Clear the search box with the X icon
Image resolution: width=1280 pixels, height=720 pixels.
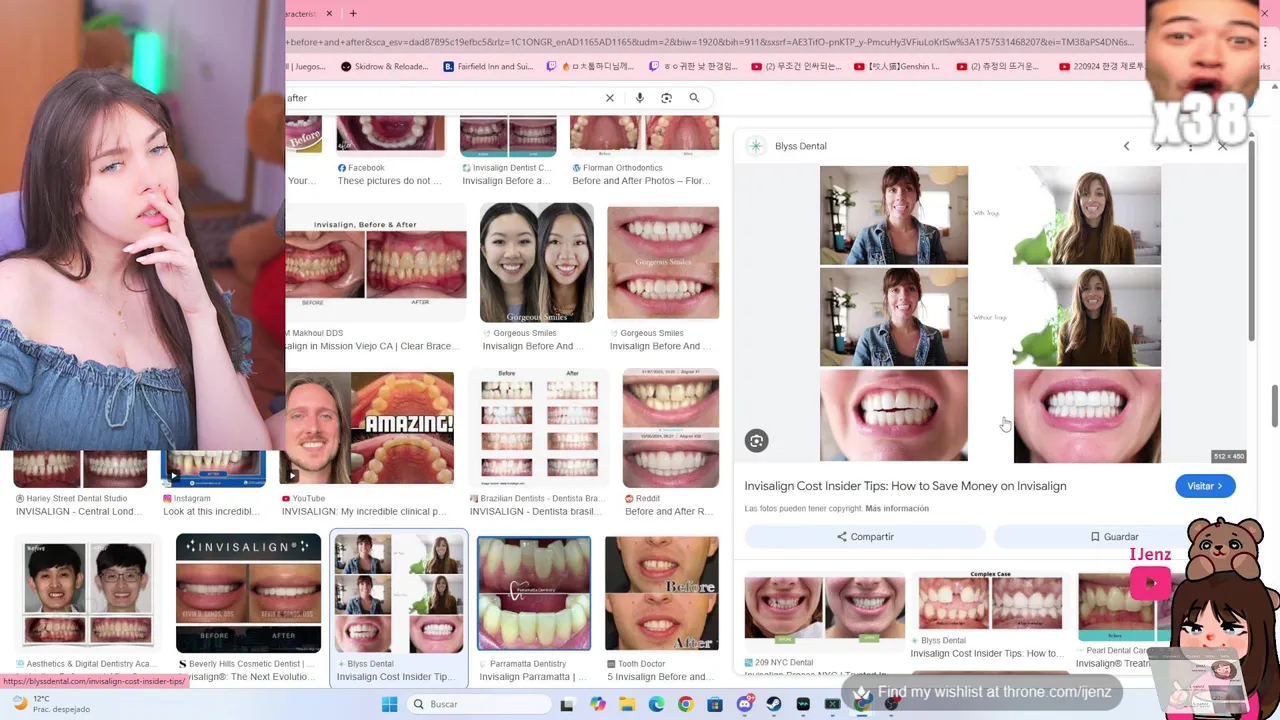tap(609, 98)
